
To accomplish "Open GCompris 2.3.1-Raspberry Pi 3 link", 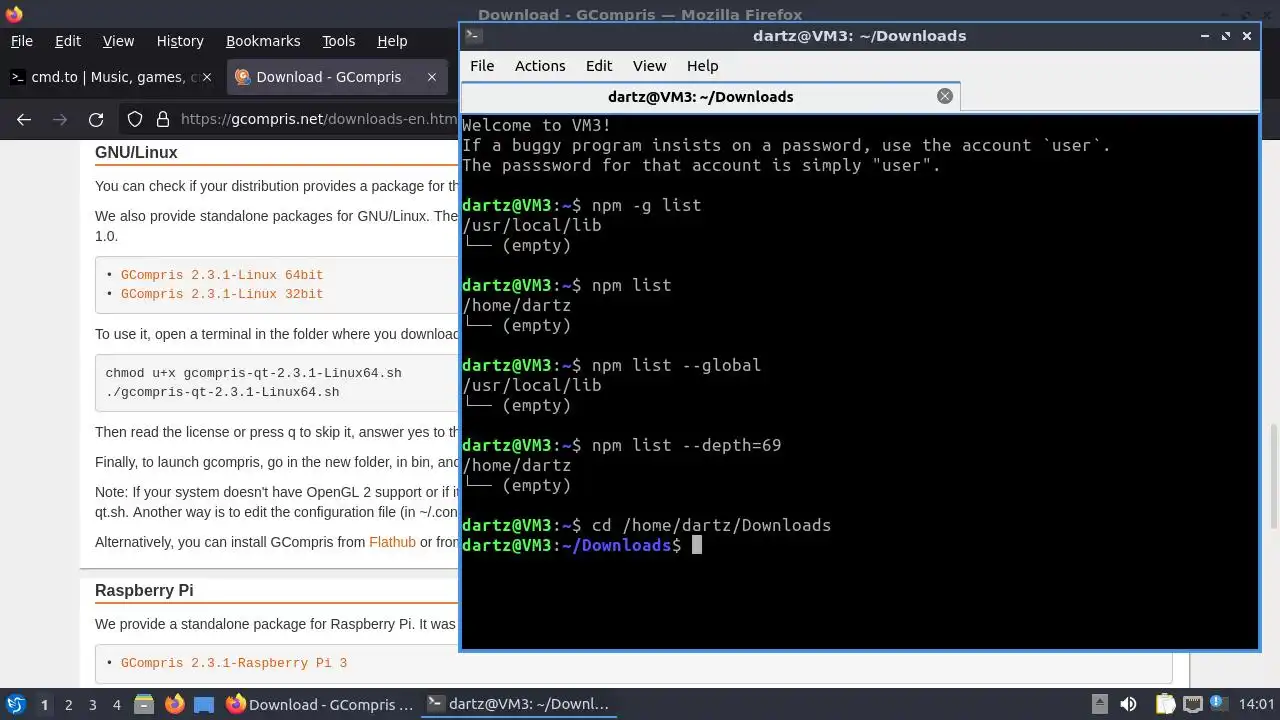I will (x=234, y=662).
